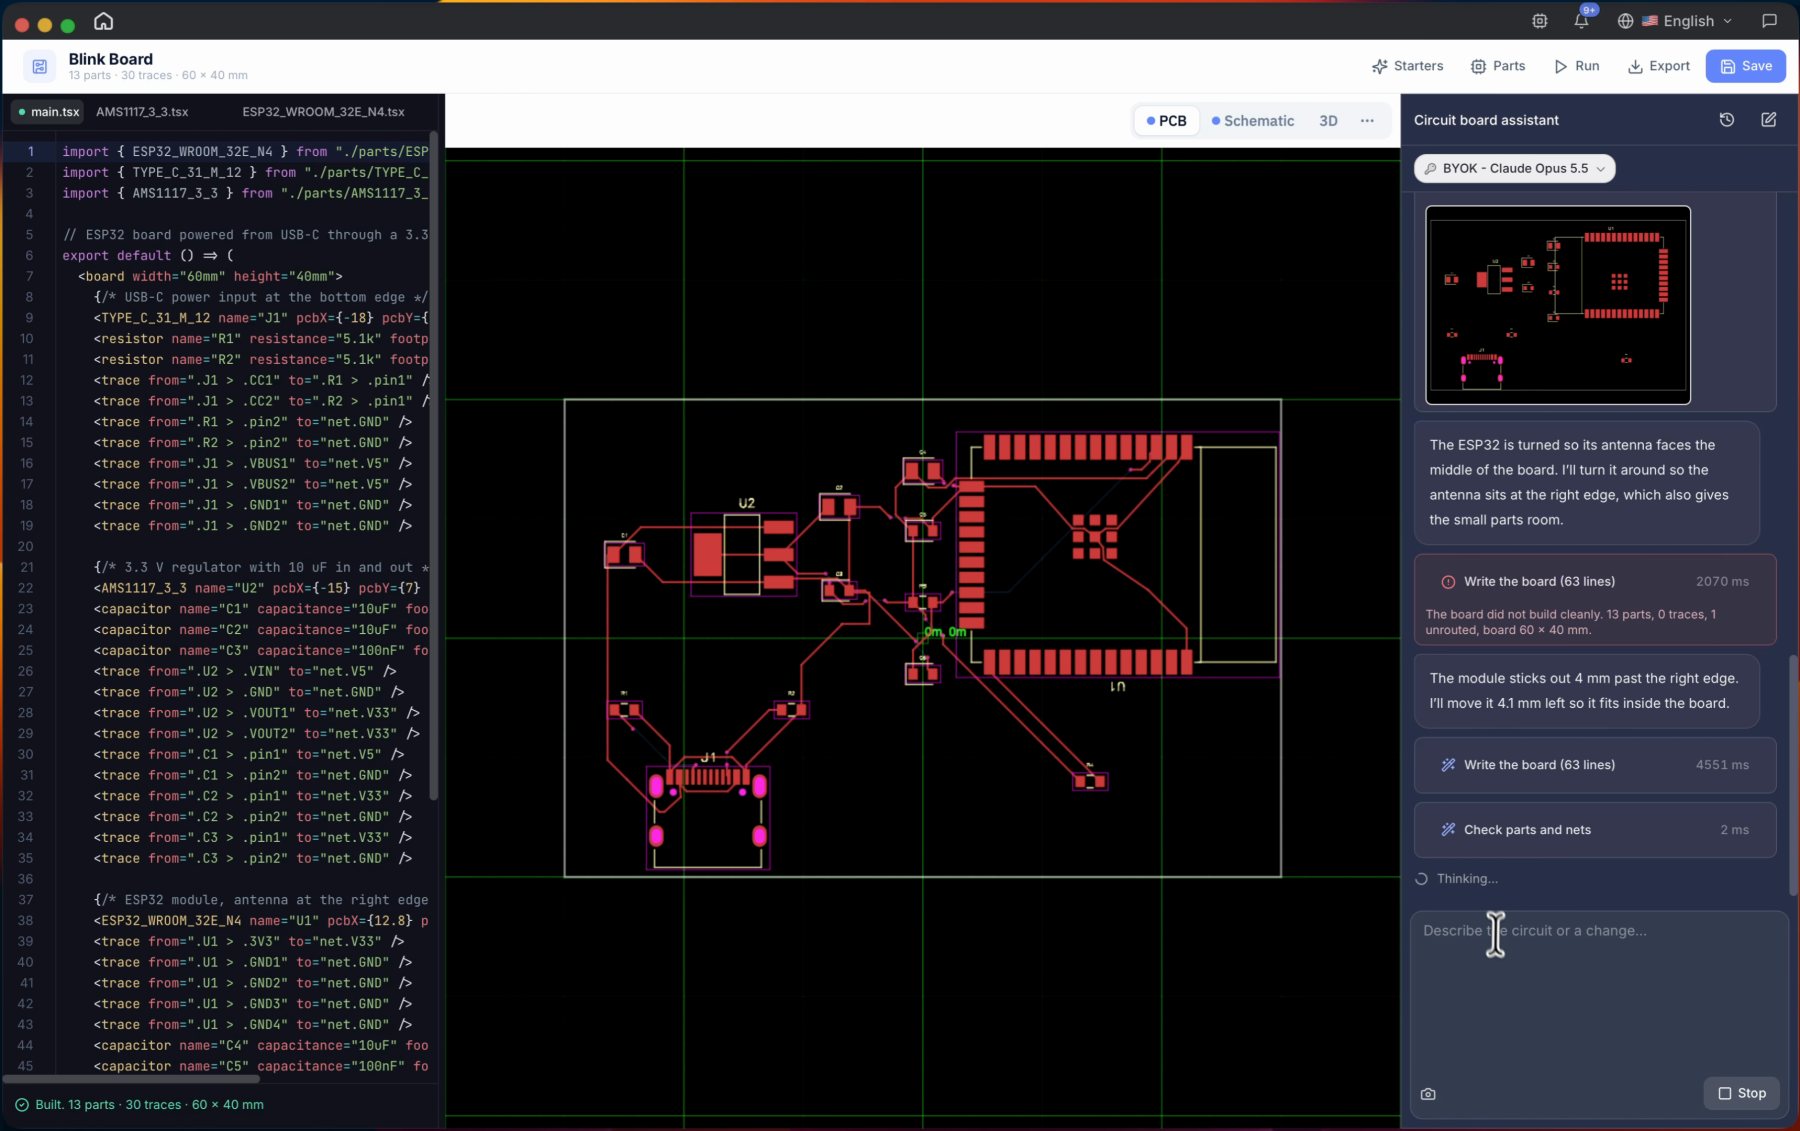Open the board preview thumbnail in the chat
1800x1131 pixels.
tap(1558, 305)
